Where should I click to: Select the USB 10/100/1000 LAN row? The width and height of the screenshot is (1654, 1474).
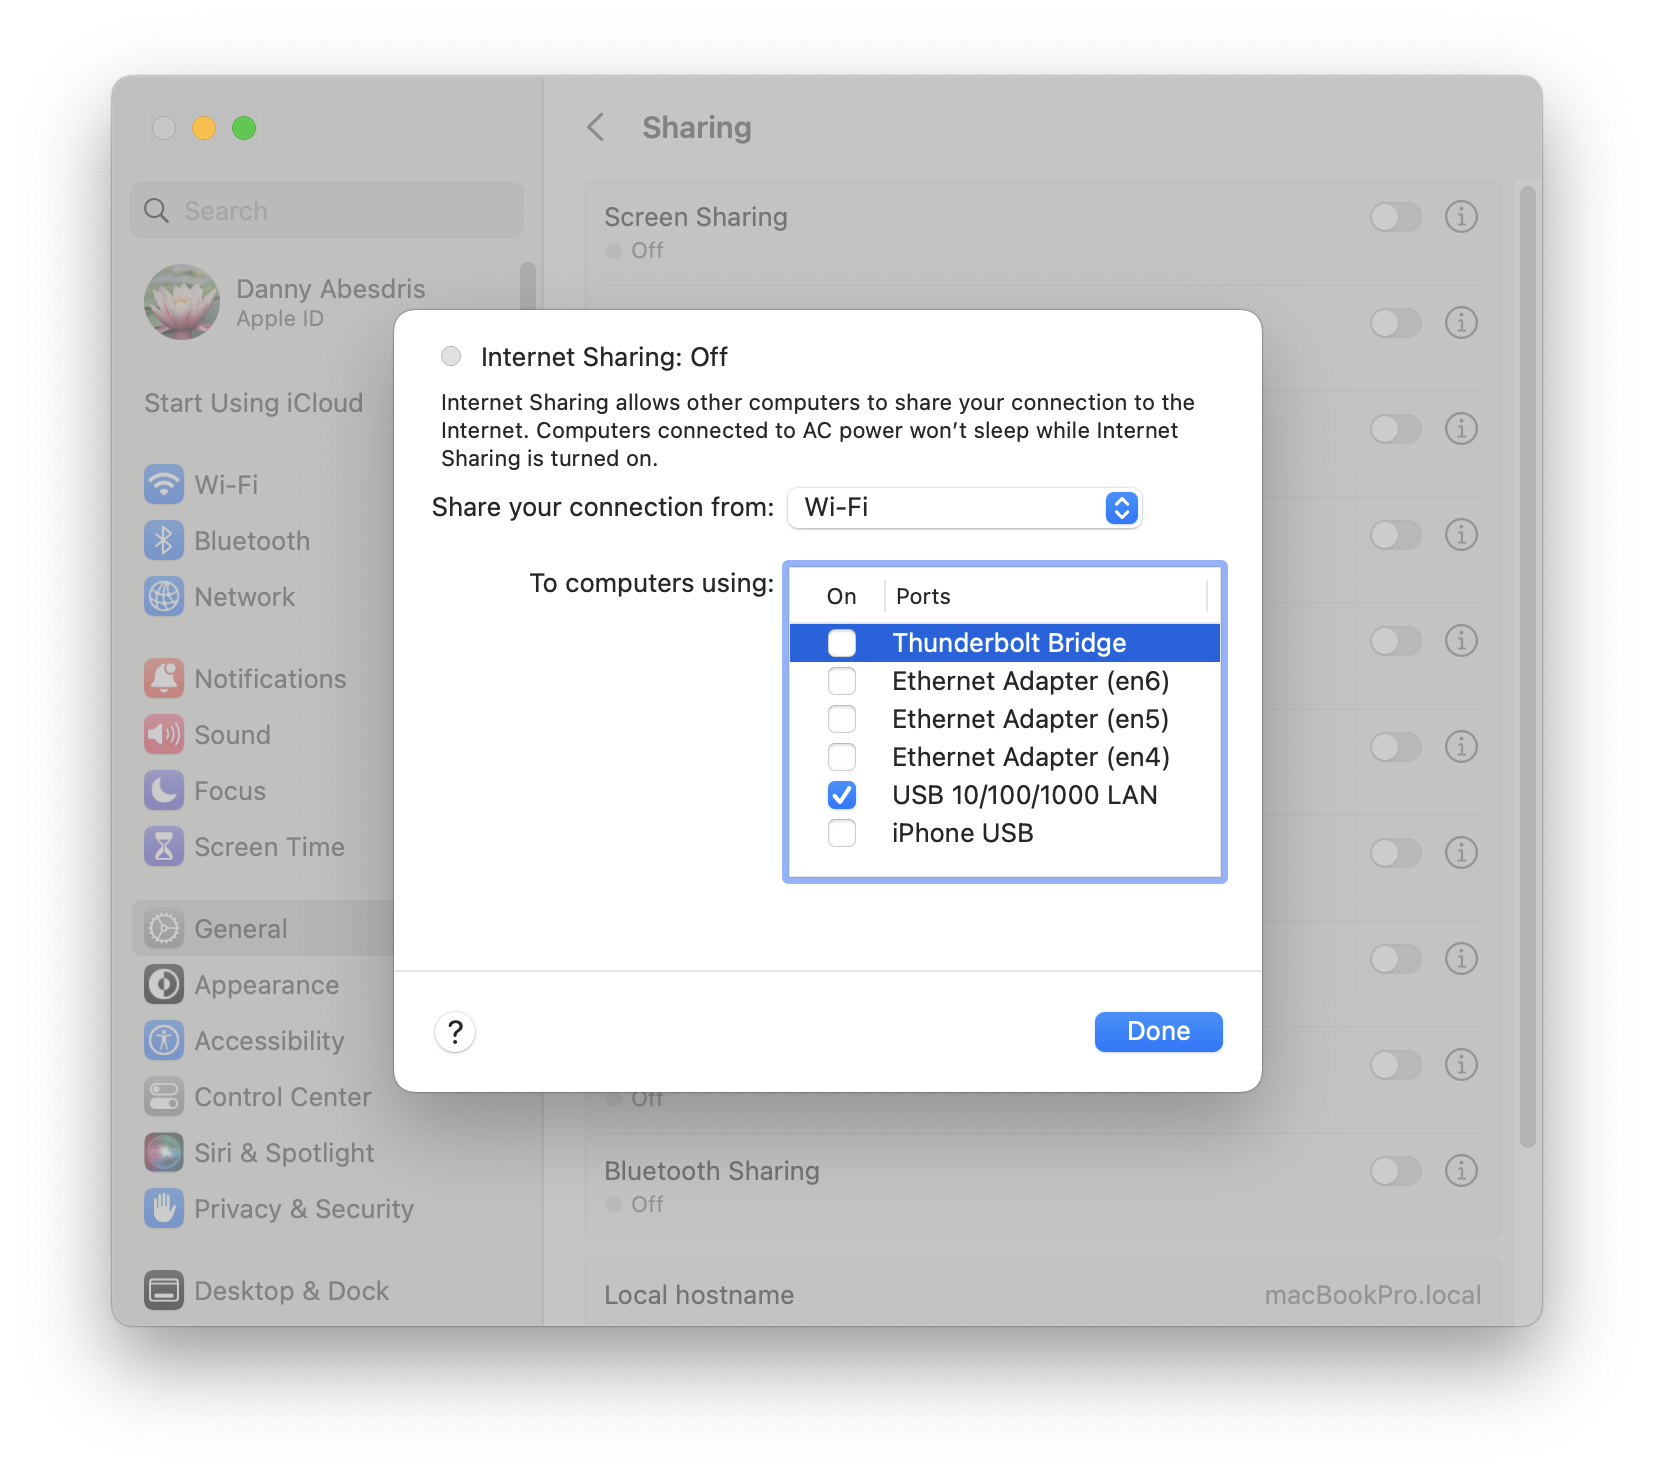pyautogui.click(x=1005, y=795)
